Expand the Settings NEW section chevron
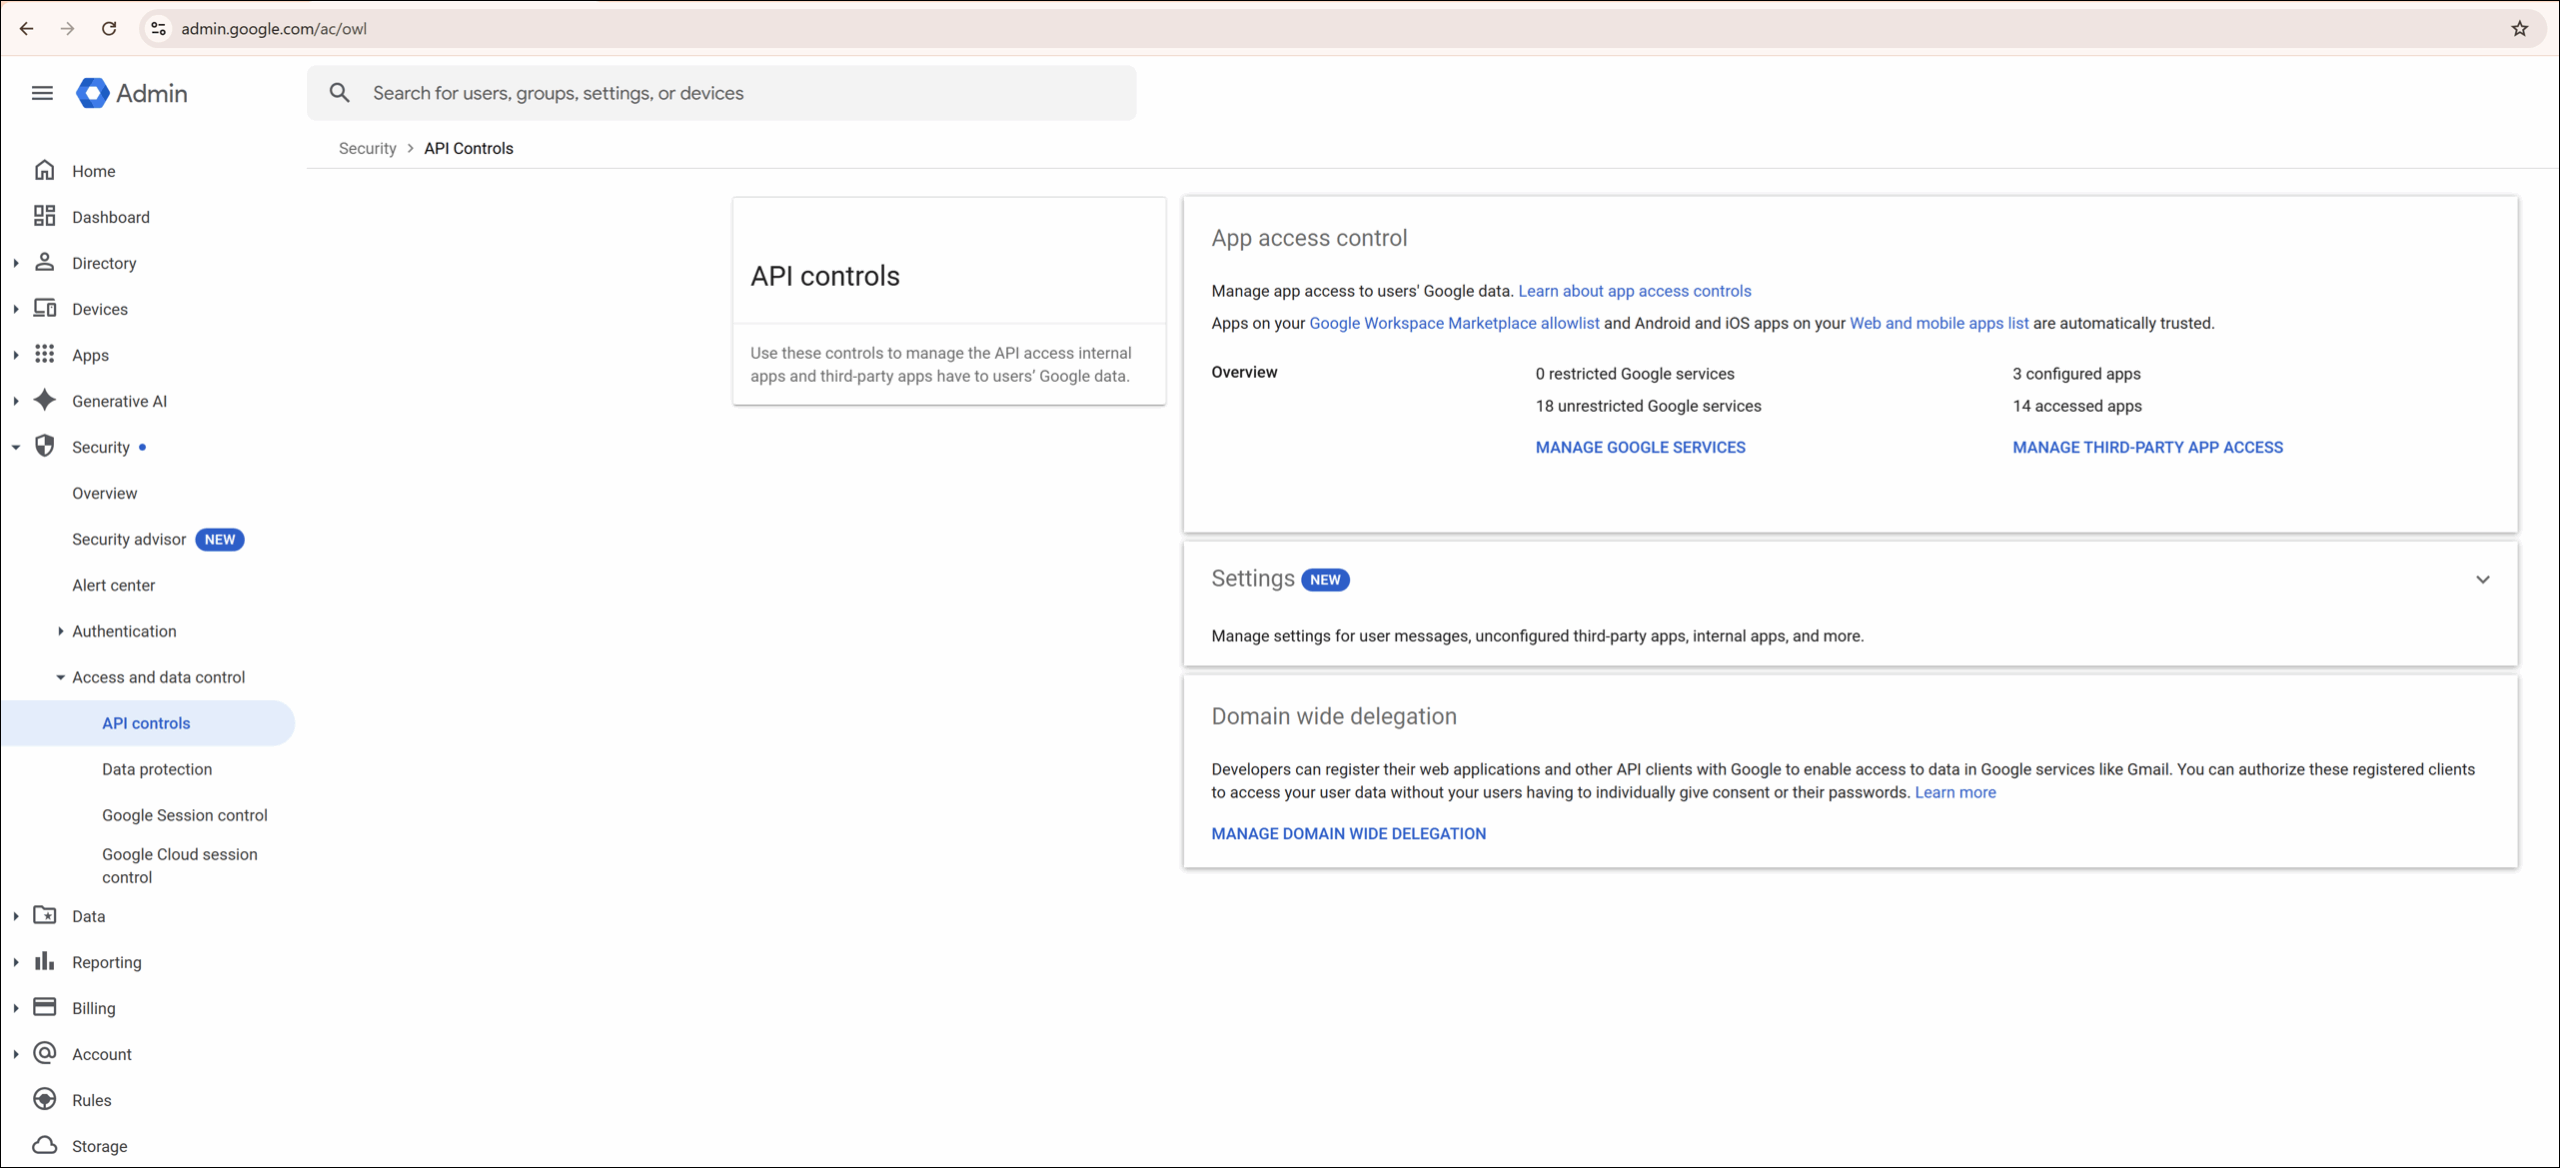 (x=2482, y=580)
